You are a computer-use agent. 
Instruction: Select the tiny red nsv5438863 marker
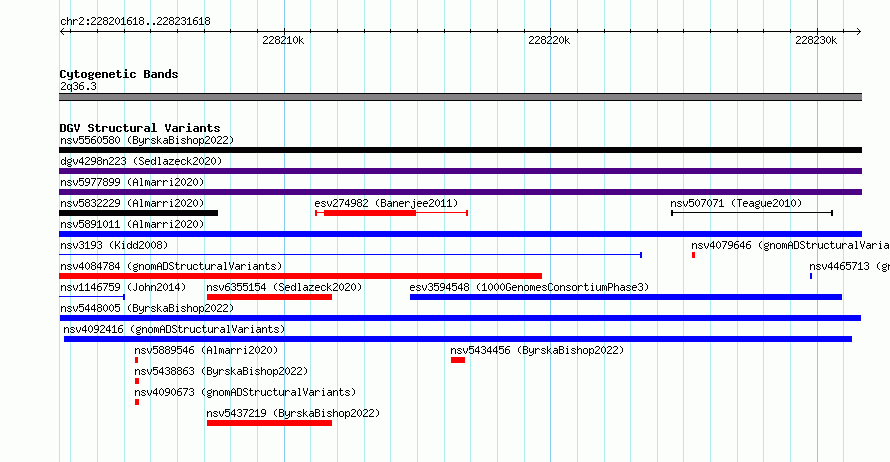coord(137,381)
